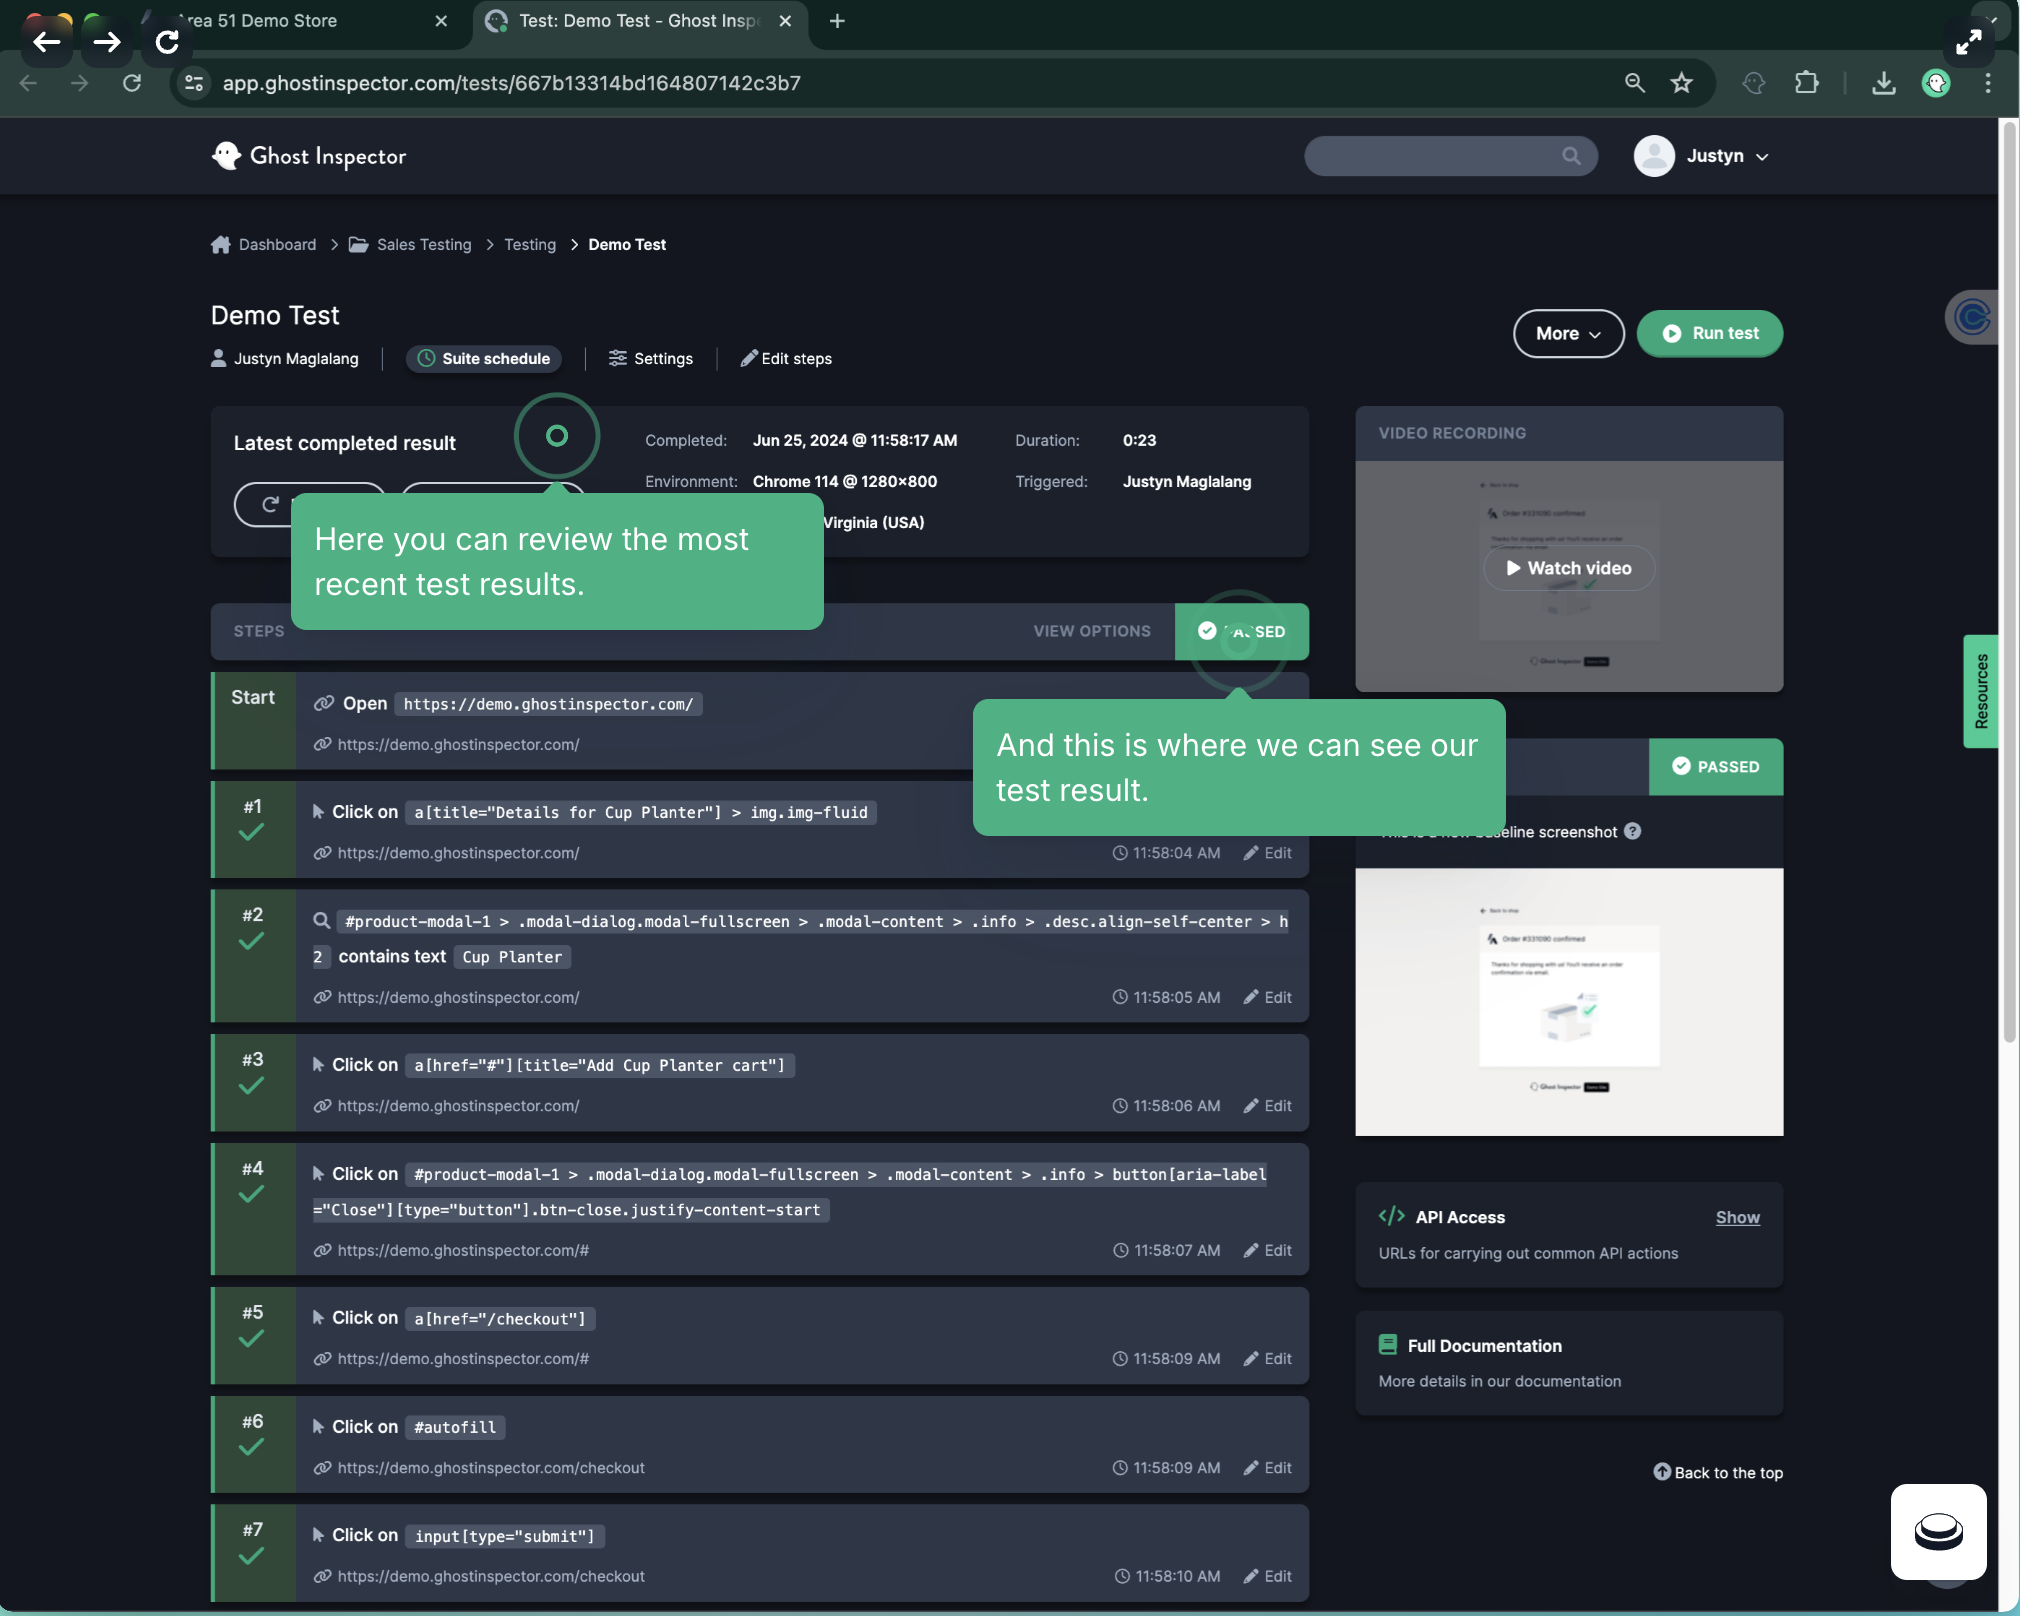Click the book icon beside Full Documentation
Image resolution: width=2020 pixels, height=1616 pixels.
1389,1345
